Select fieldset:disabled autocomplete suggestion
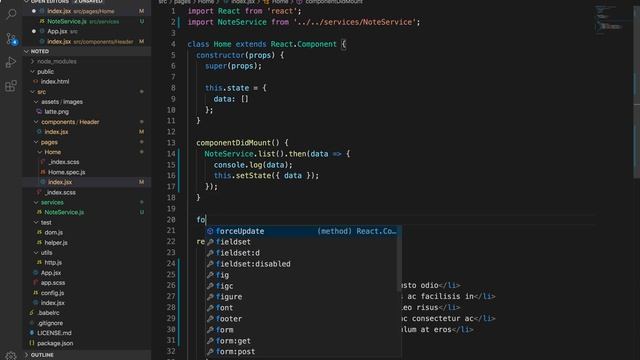Image resolution: width=640 pixels, height=360 pixels. click(x=303, y=264)
